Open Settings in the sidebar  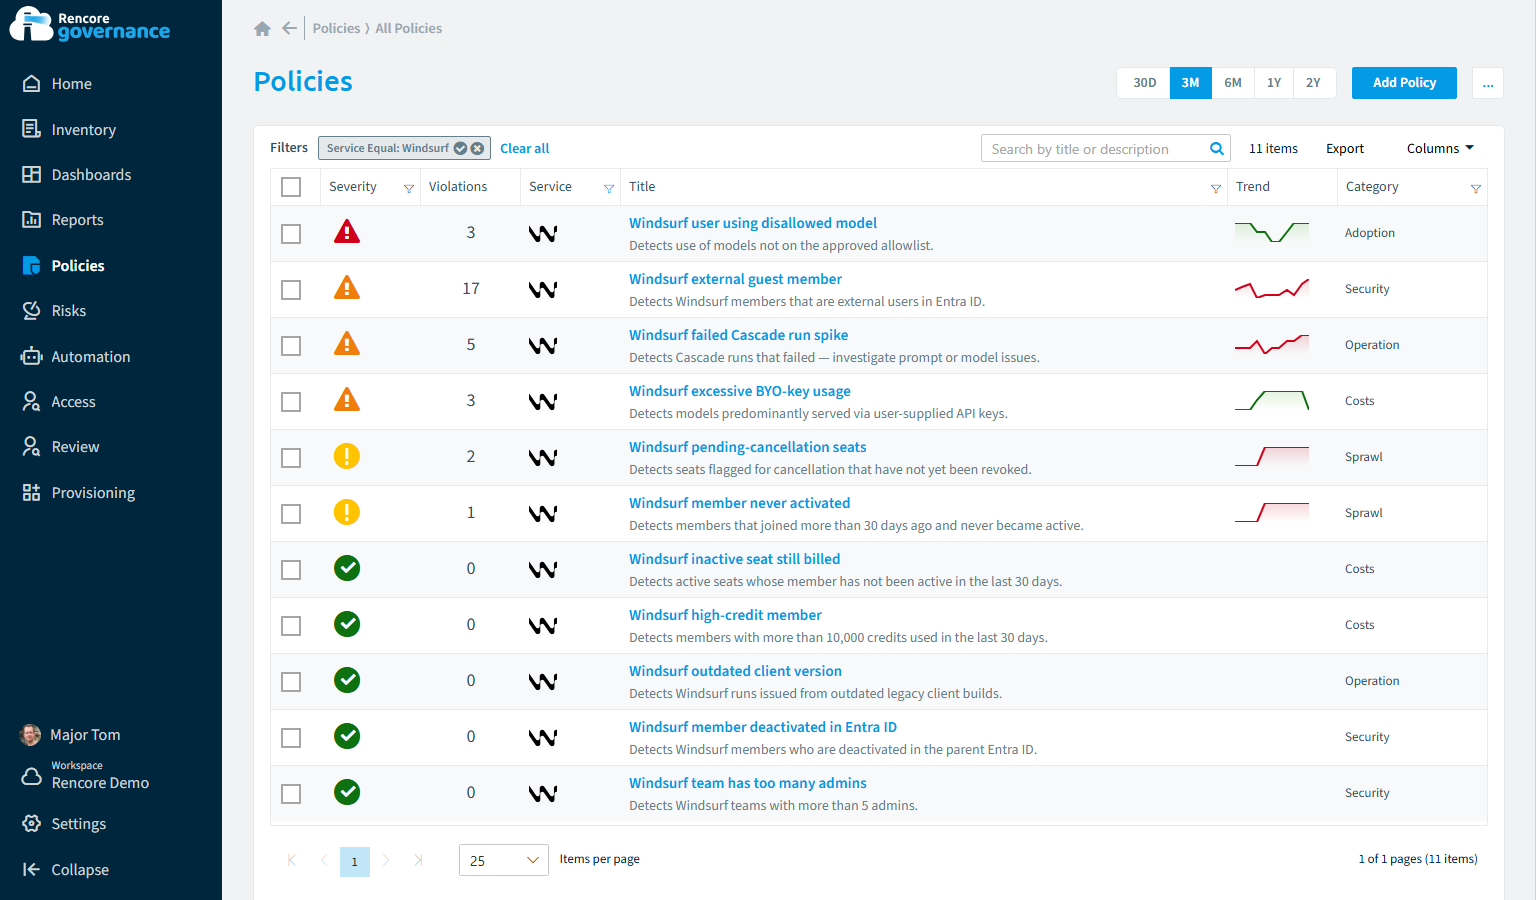[x=64, y=824]
